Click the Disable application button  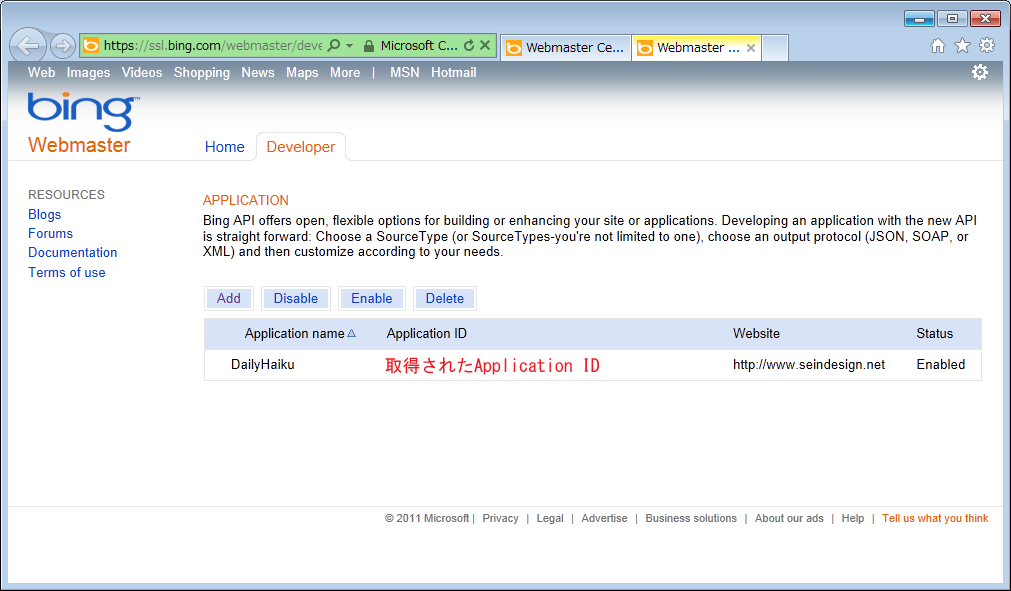point(295,298)
